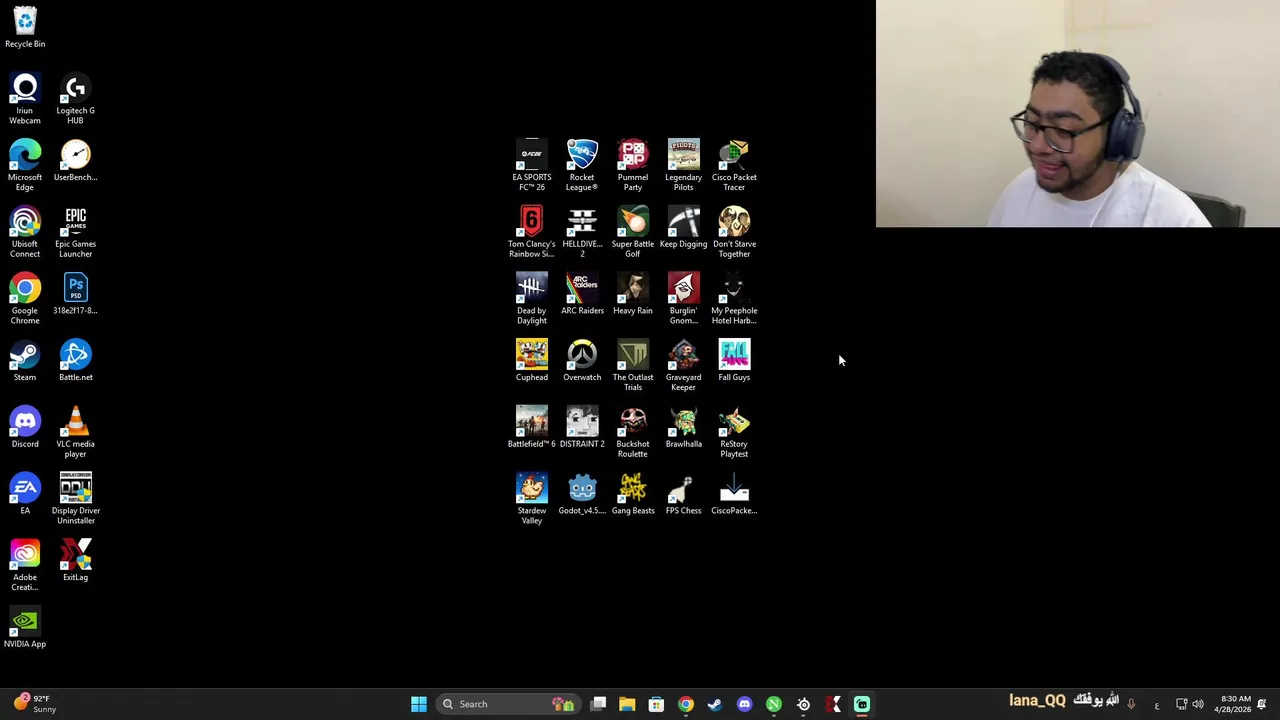The width and height of the screenshot is (1280, 720).
Task: Open the Windows Start menu
Action: pos(419,704)
